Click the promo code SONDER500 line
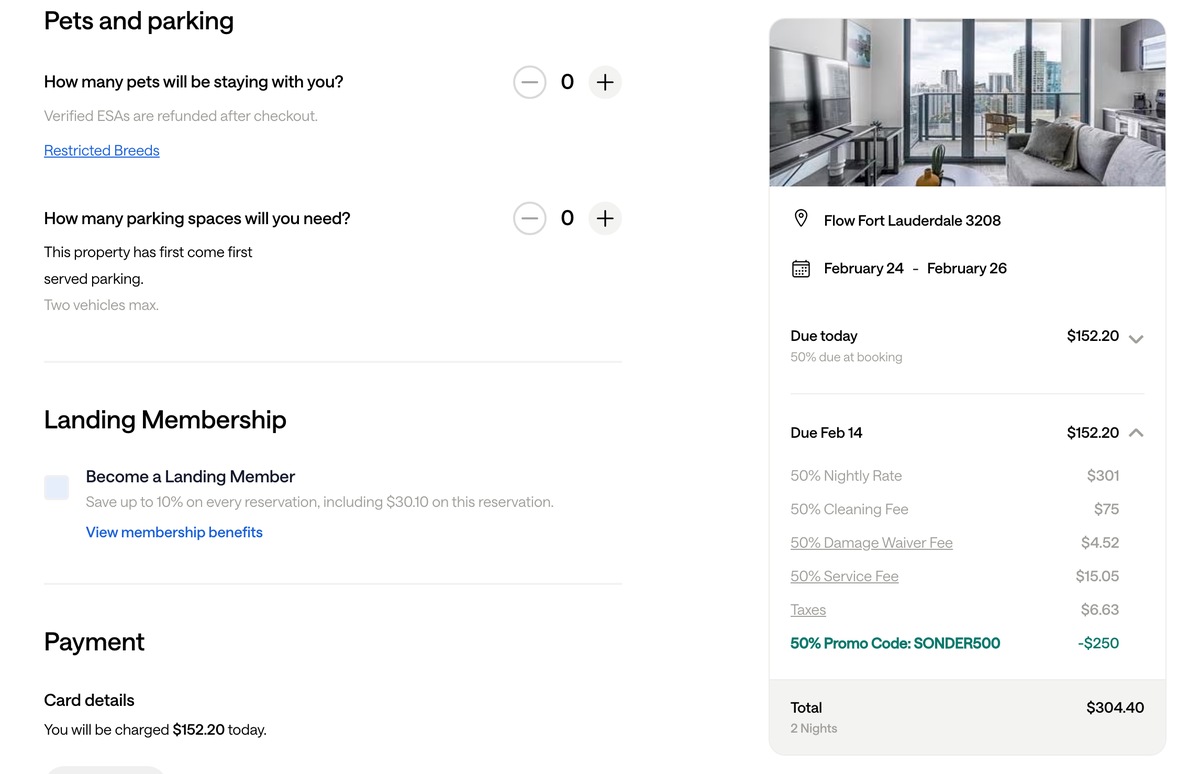Viewport: 1200px width, 774px height. (895, 643)
